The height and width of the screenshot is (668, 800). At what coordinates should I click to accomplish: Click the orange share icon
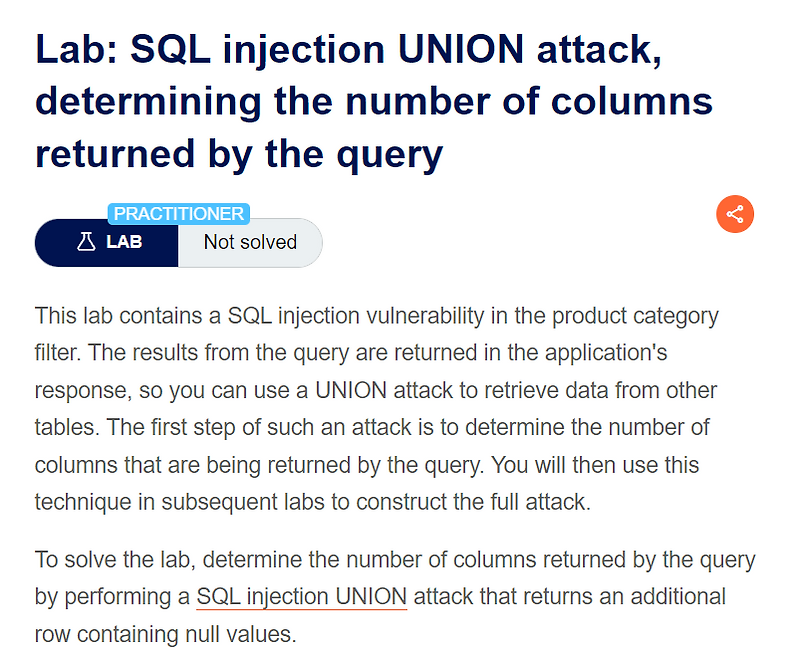[x=735, y=214]
